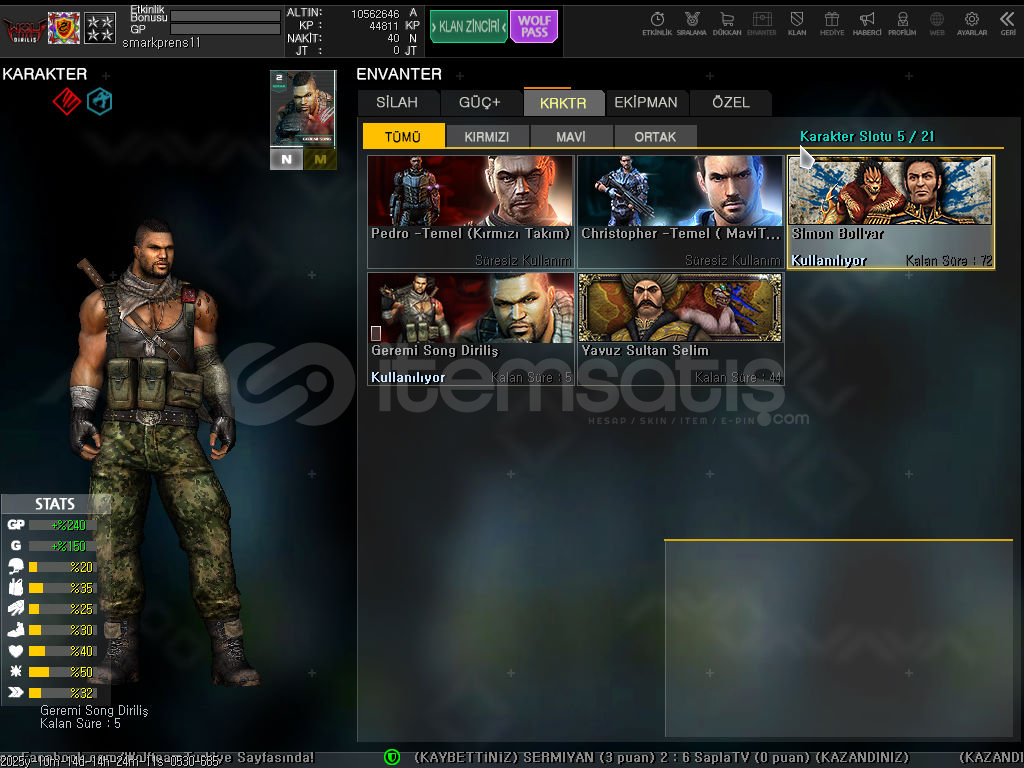Filter inventory by MAVİ
The image size is (1024, 768).
[x=571, y=137]
